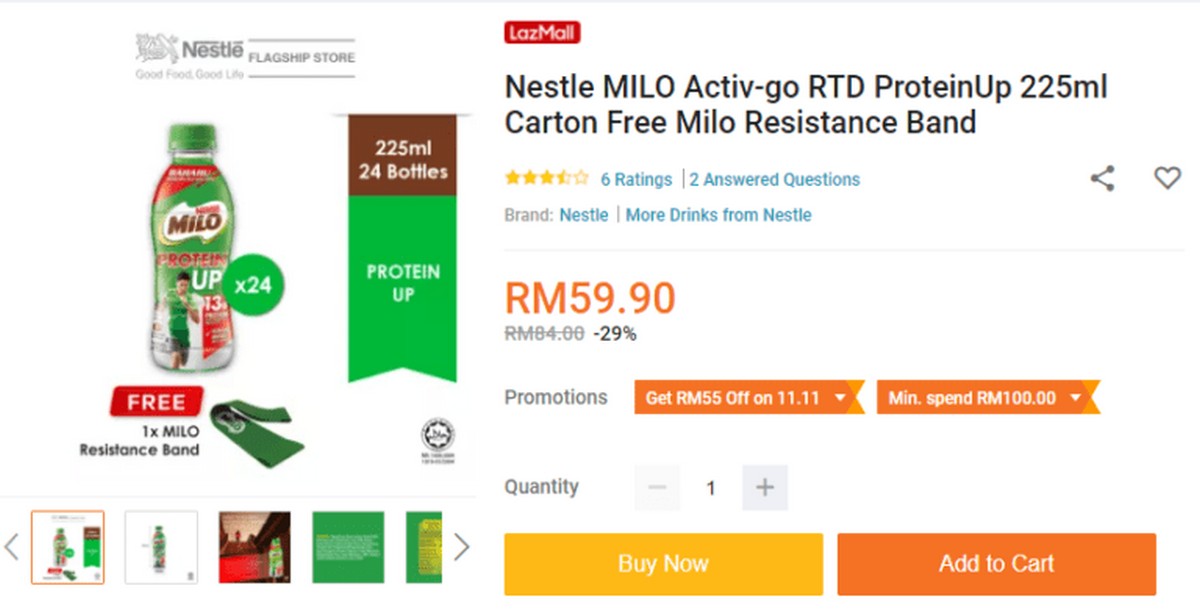Screen dimensions: 1200x611
Task: Open 2 Answered Questions link
Action: [x=774, y=180]
